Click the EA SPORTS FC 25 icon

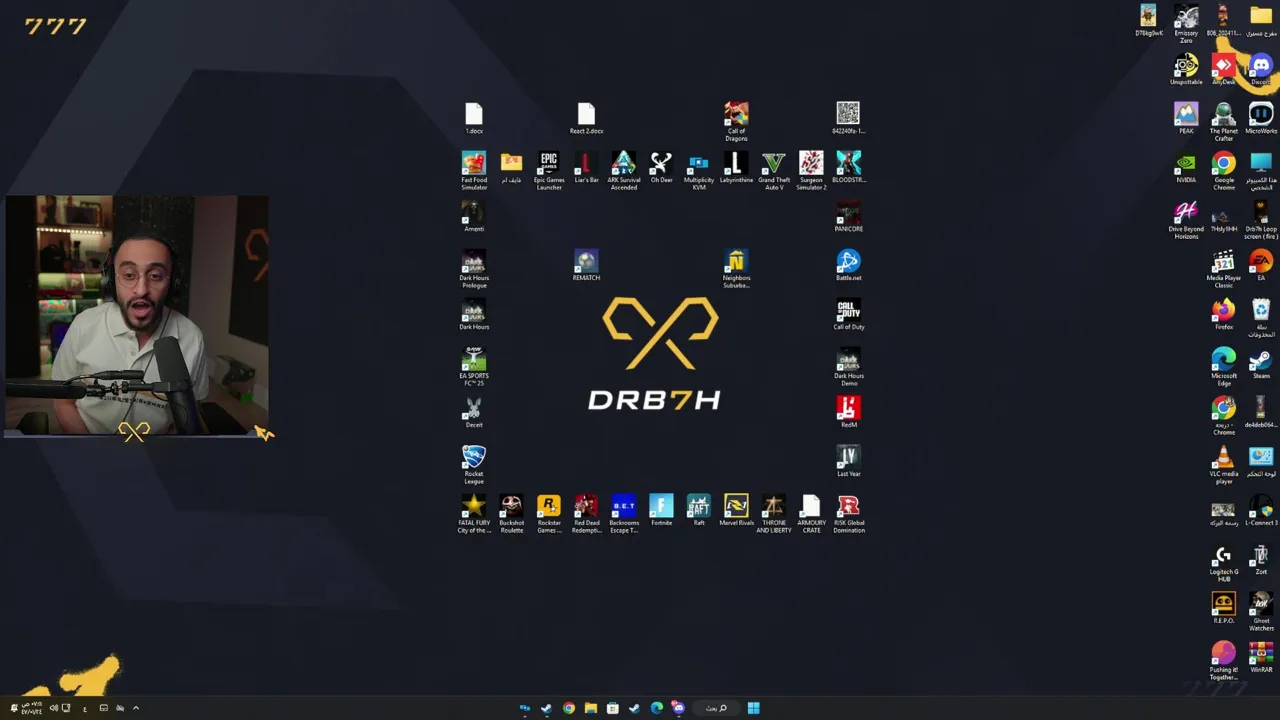(x=474, y=367)
